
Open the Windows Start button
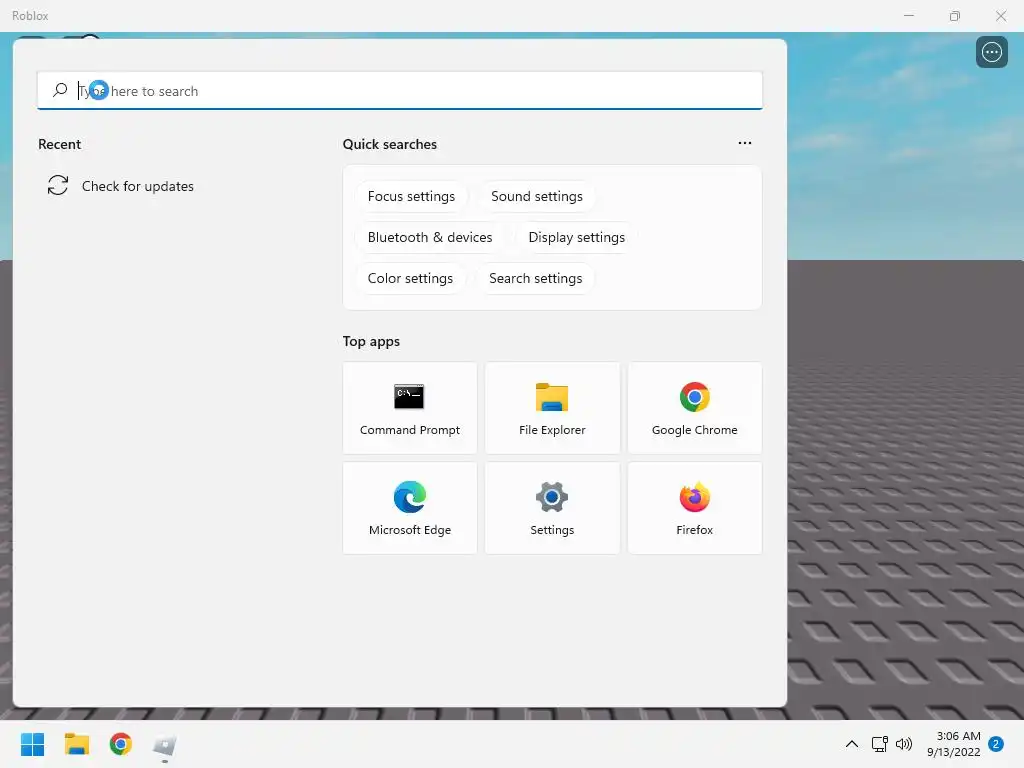tap(33, 744)
